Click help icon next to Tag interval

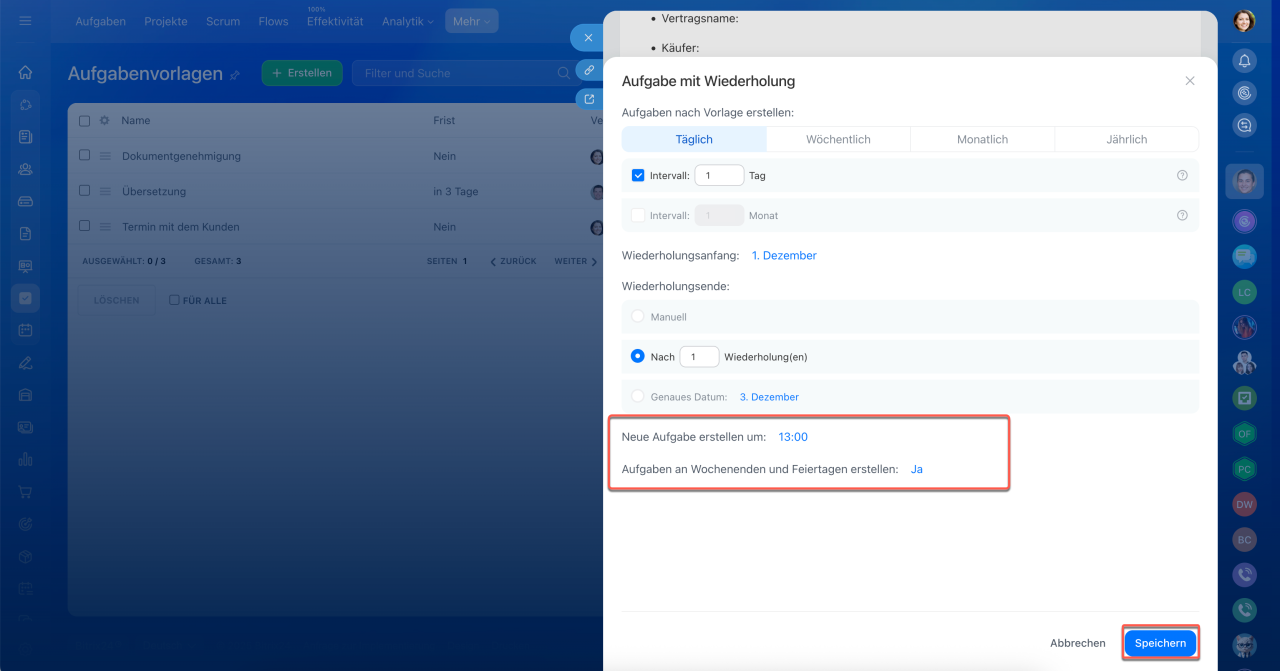pyautogui.click(x=1182, y=175)
